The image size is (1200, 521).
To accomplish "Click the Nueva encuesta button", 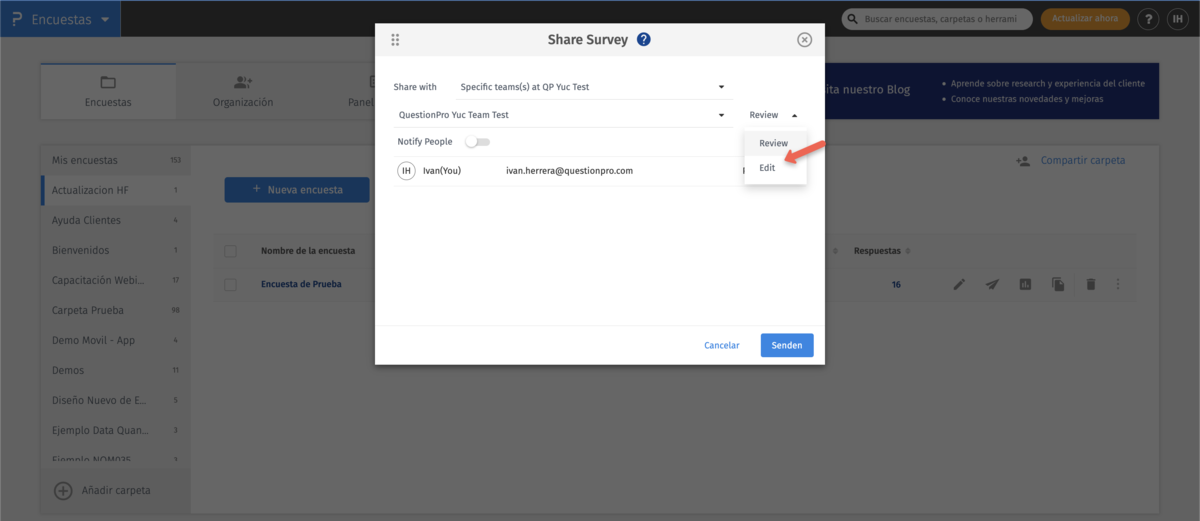I will pos(297,189).
